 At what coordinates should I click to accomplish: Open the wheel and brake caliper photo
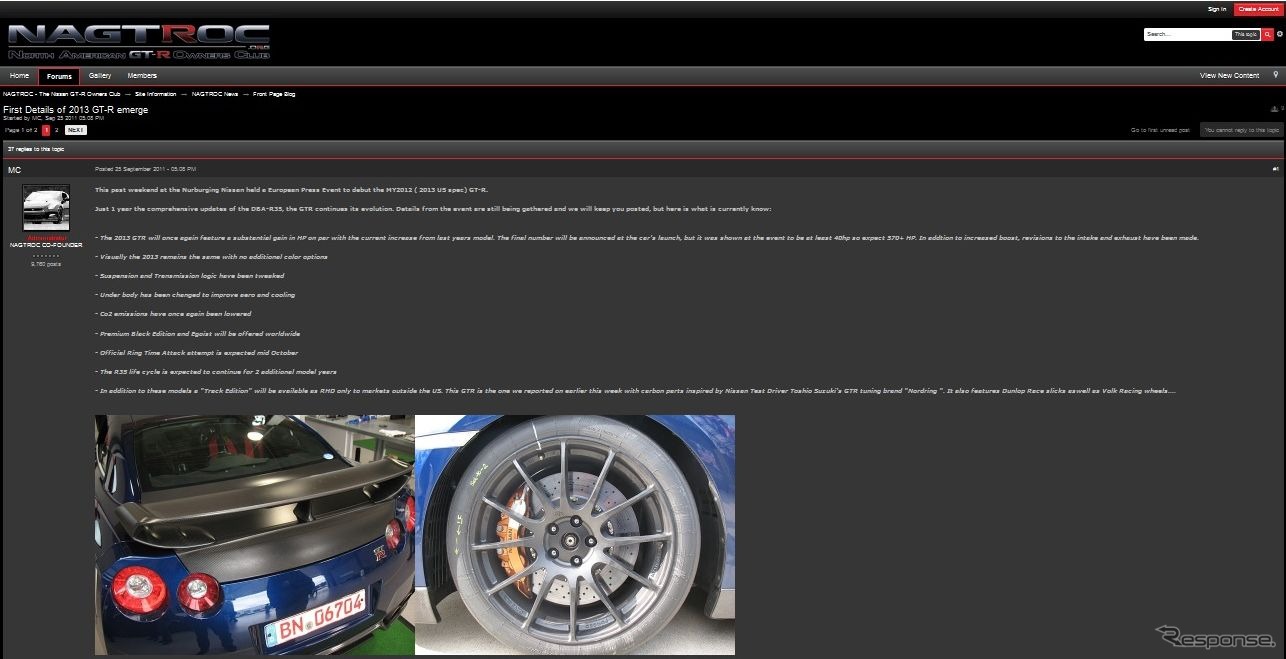(575, 535)
